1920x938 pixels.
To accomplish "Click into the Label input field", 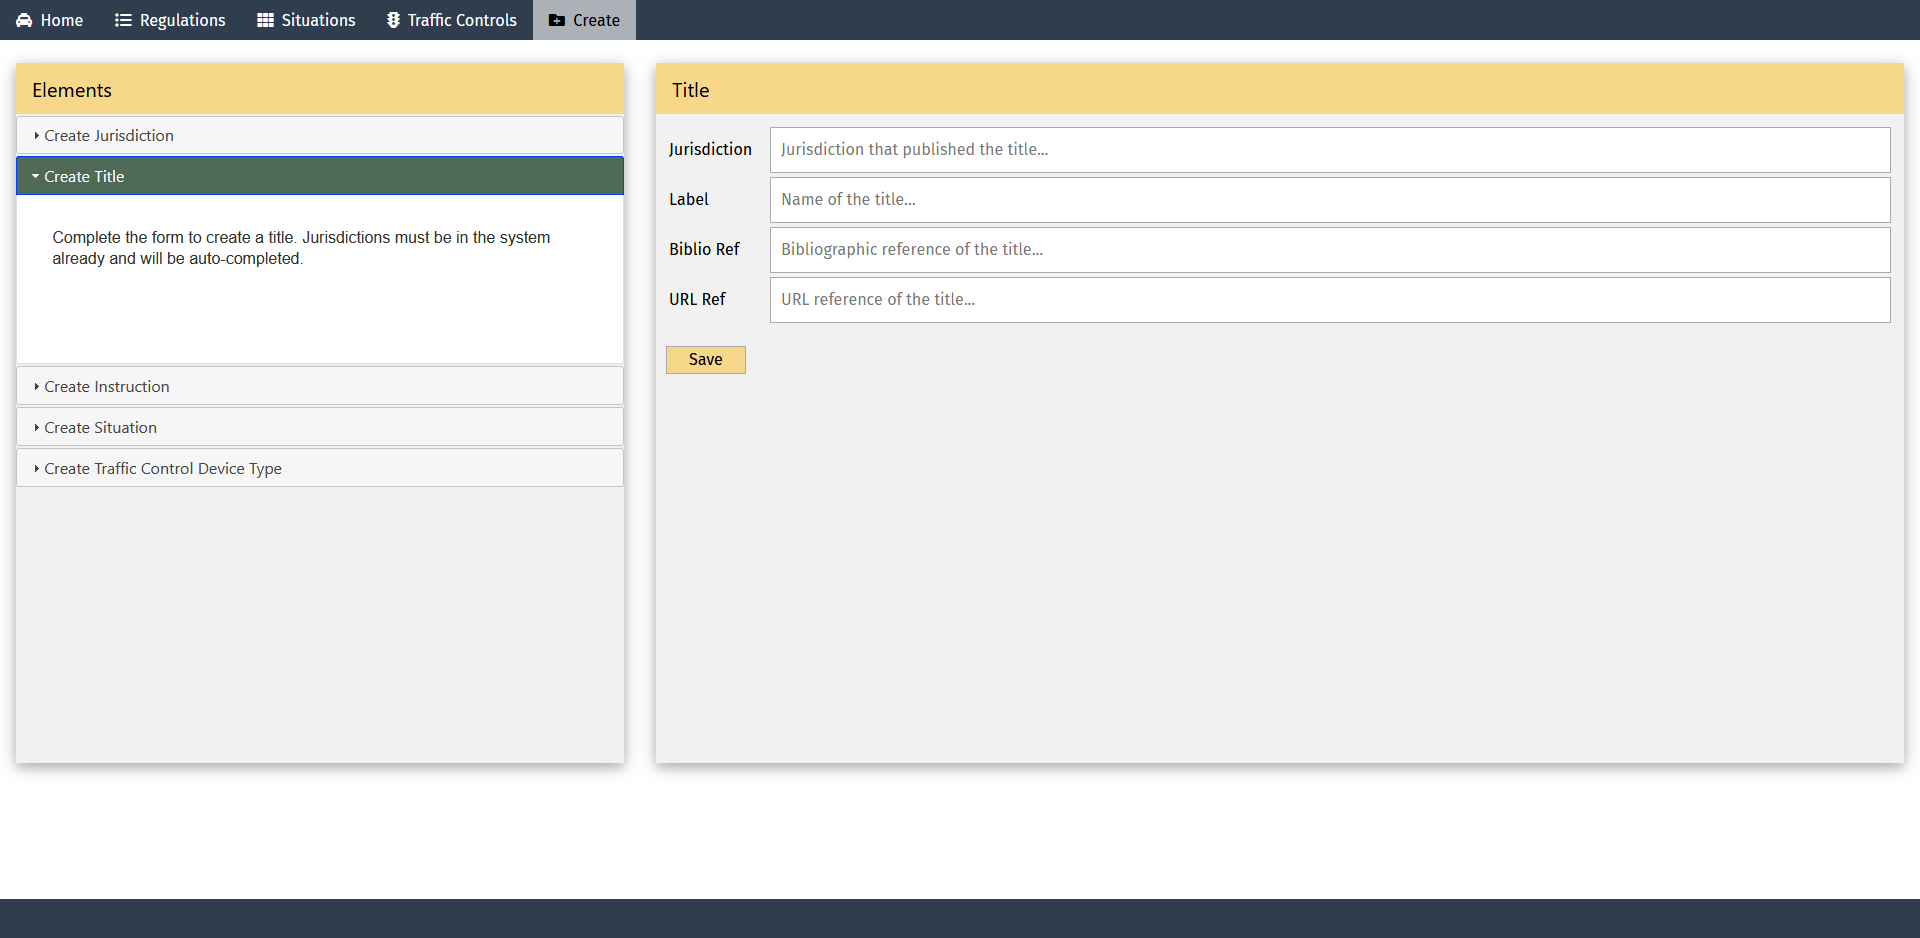I will [x=1330, y=200].
